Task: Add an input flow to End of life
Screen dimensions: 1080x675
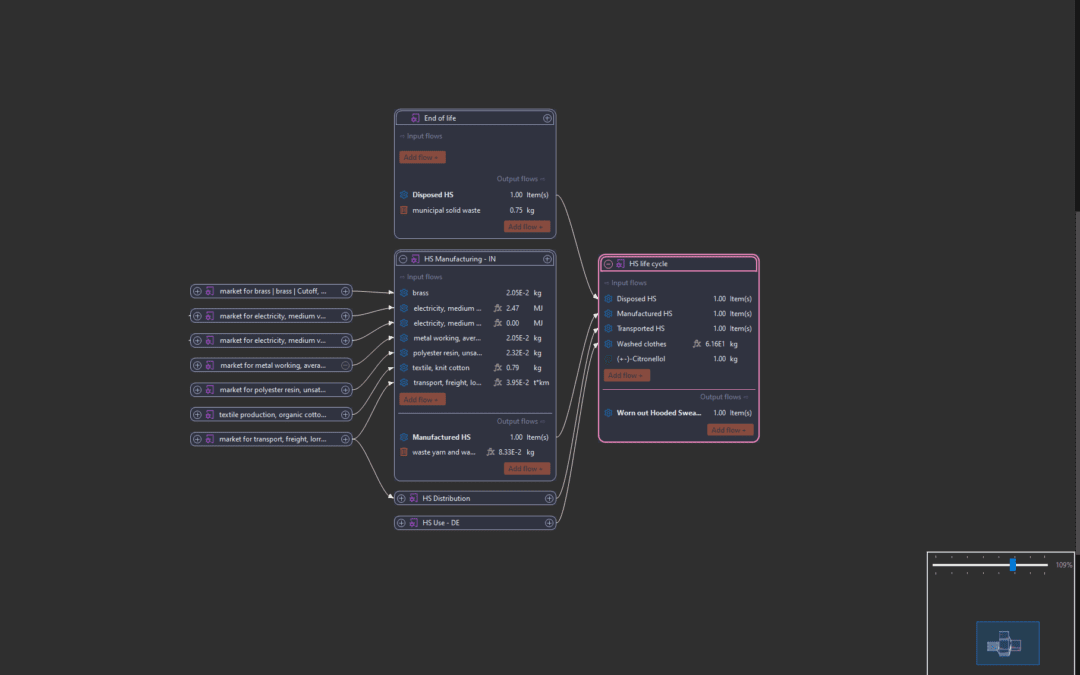Action: coord(422,157)
